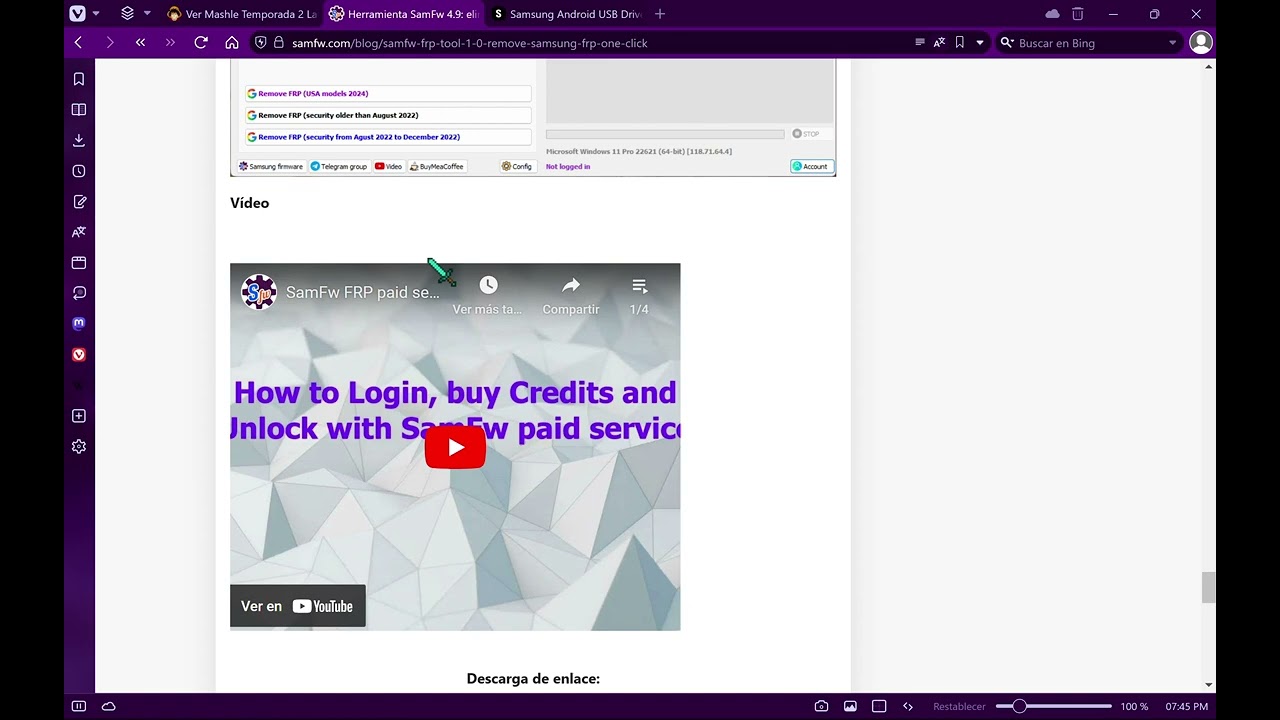Screen dimensions: 1280x720
Task: Translate the page from address bar
Action: pos(939,43)
